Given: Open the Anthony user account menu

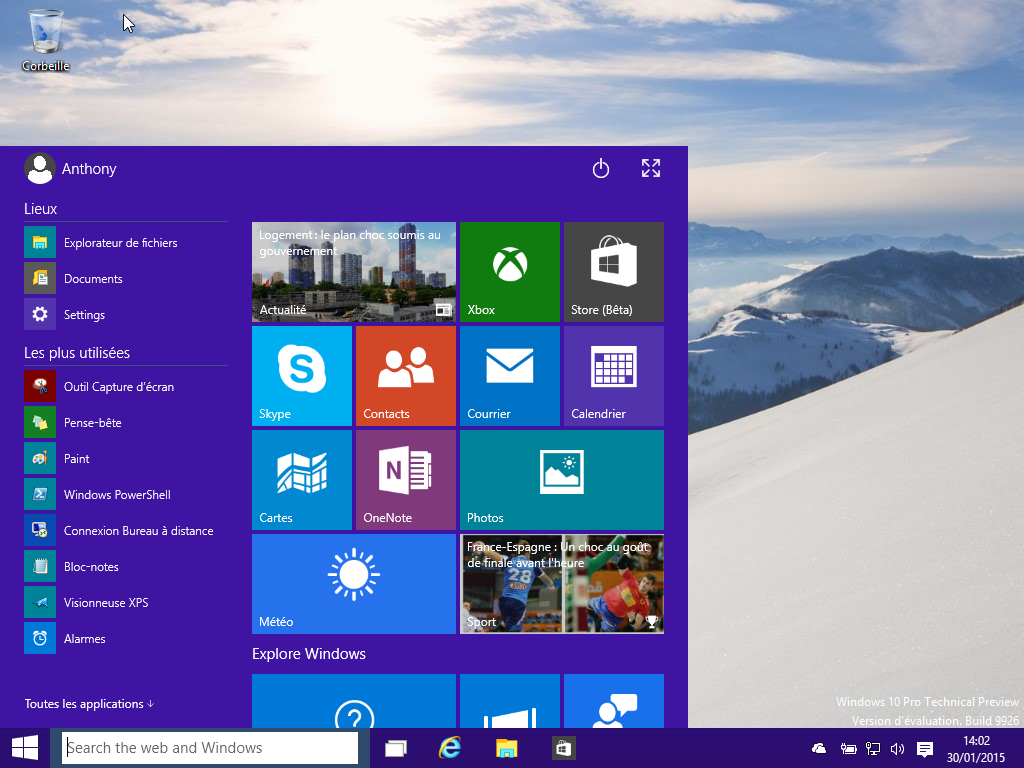Looking at the screenshot, I should [x=70, y=169].
